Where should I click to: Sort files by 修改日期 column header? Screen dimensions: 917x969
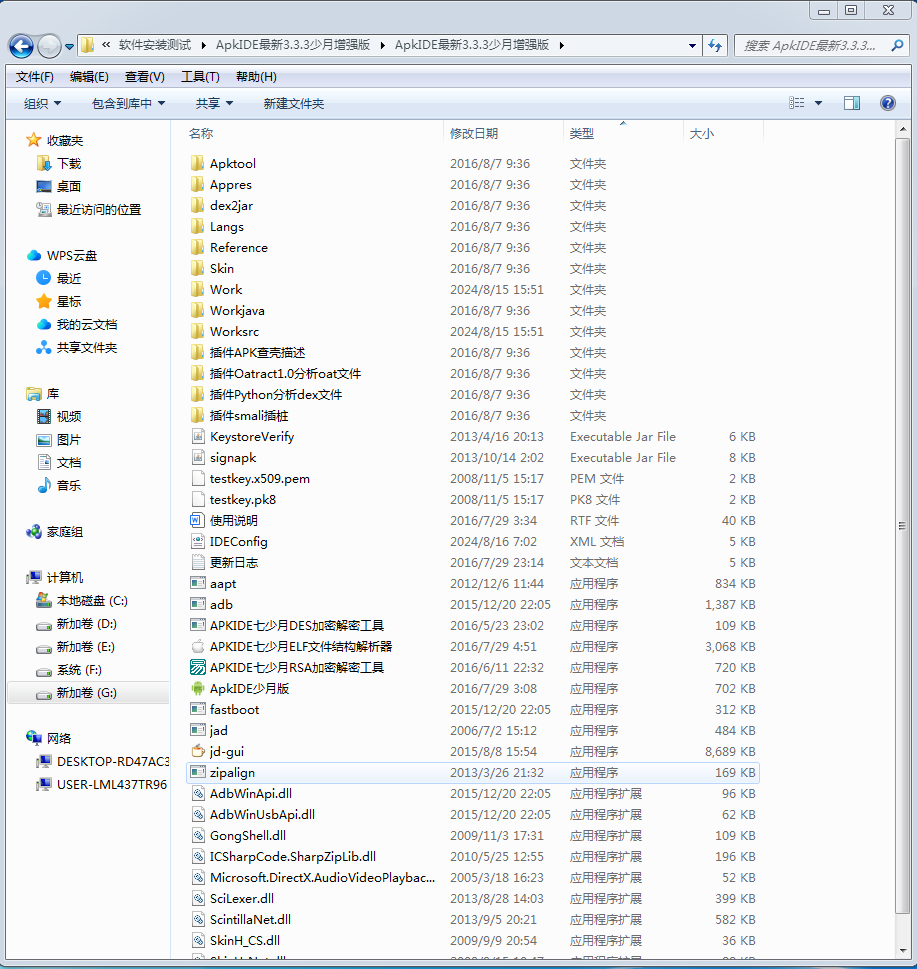click(474, 133)
